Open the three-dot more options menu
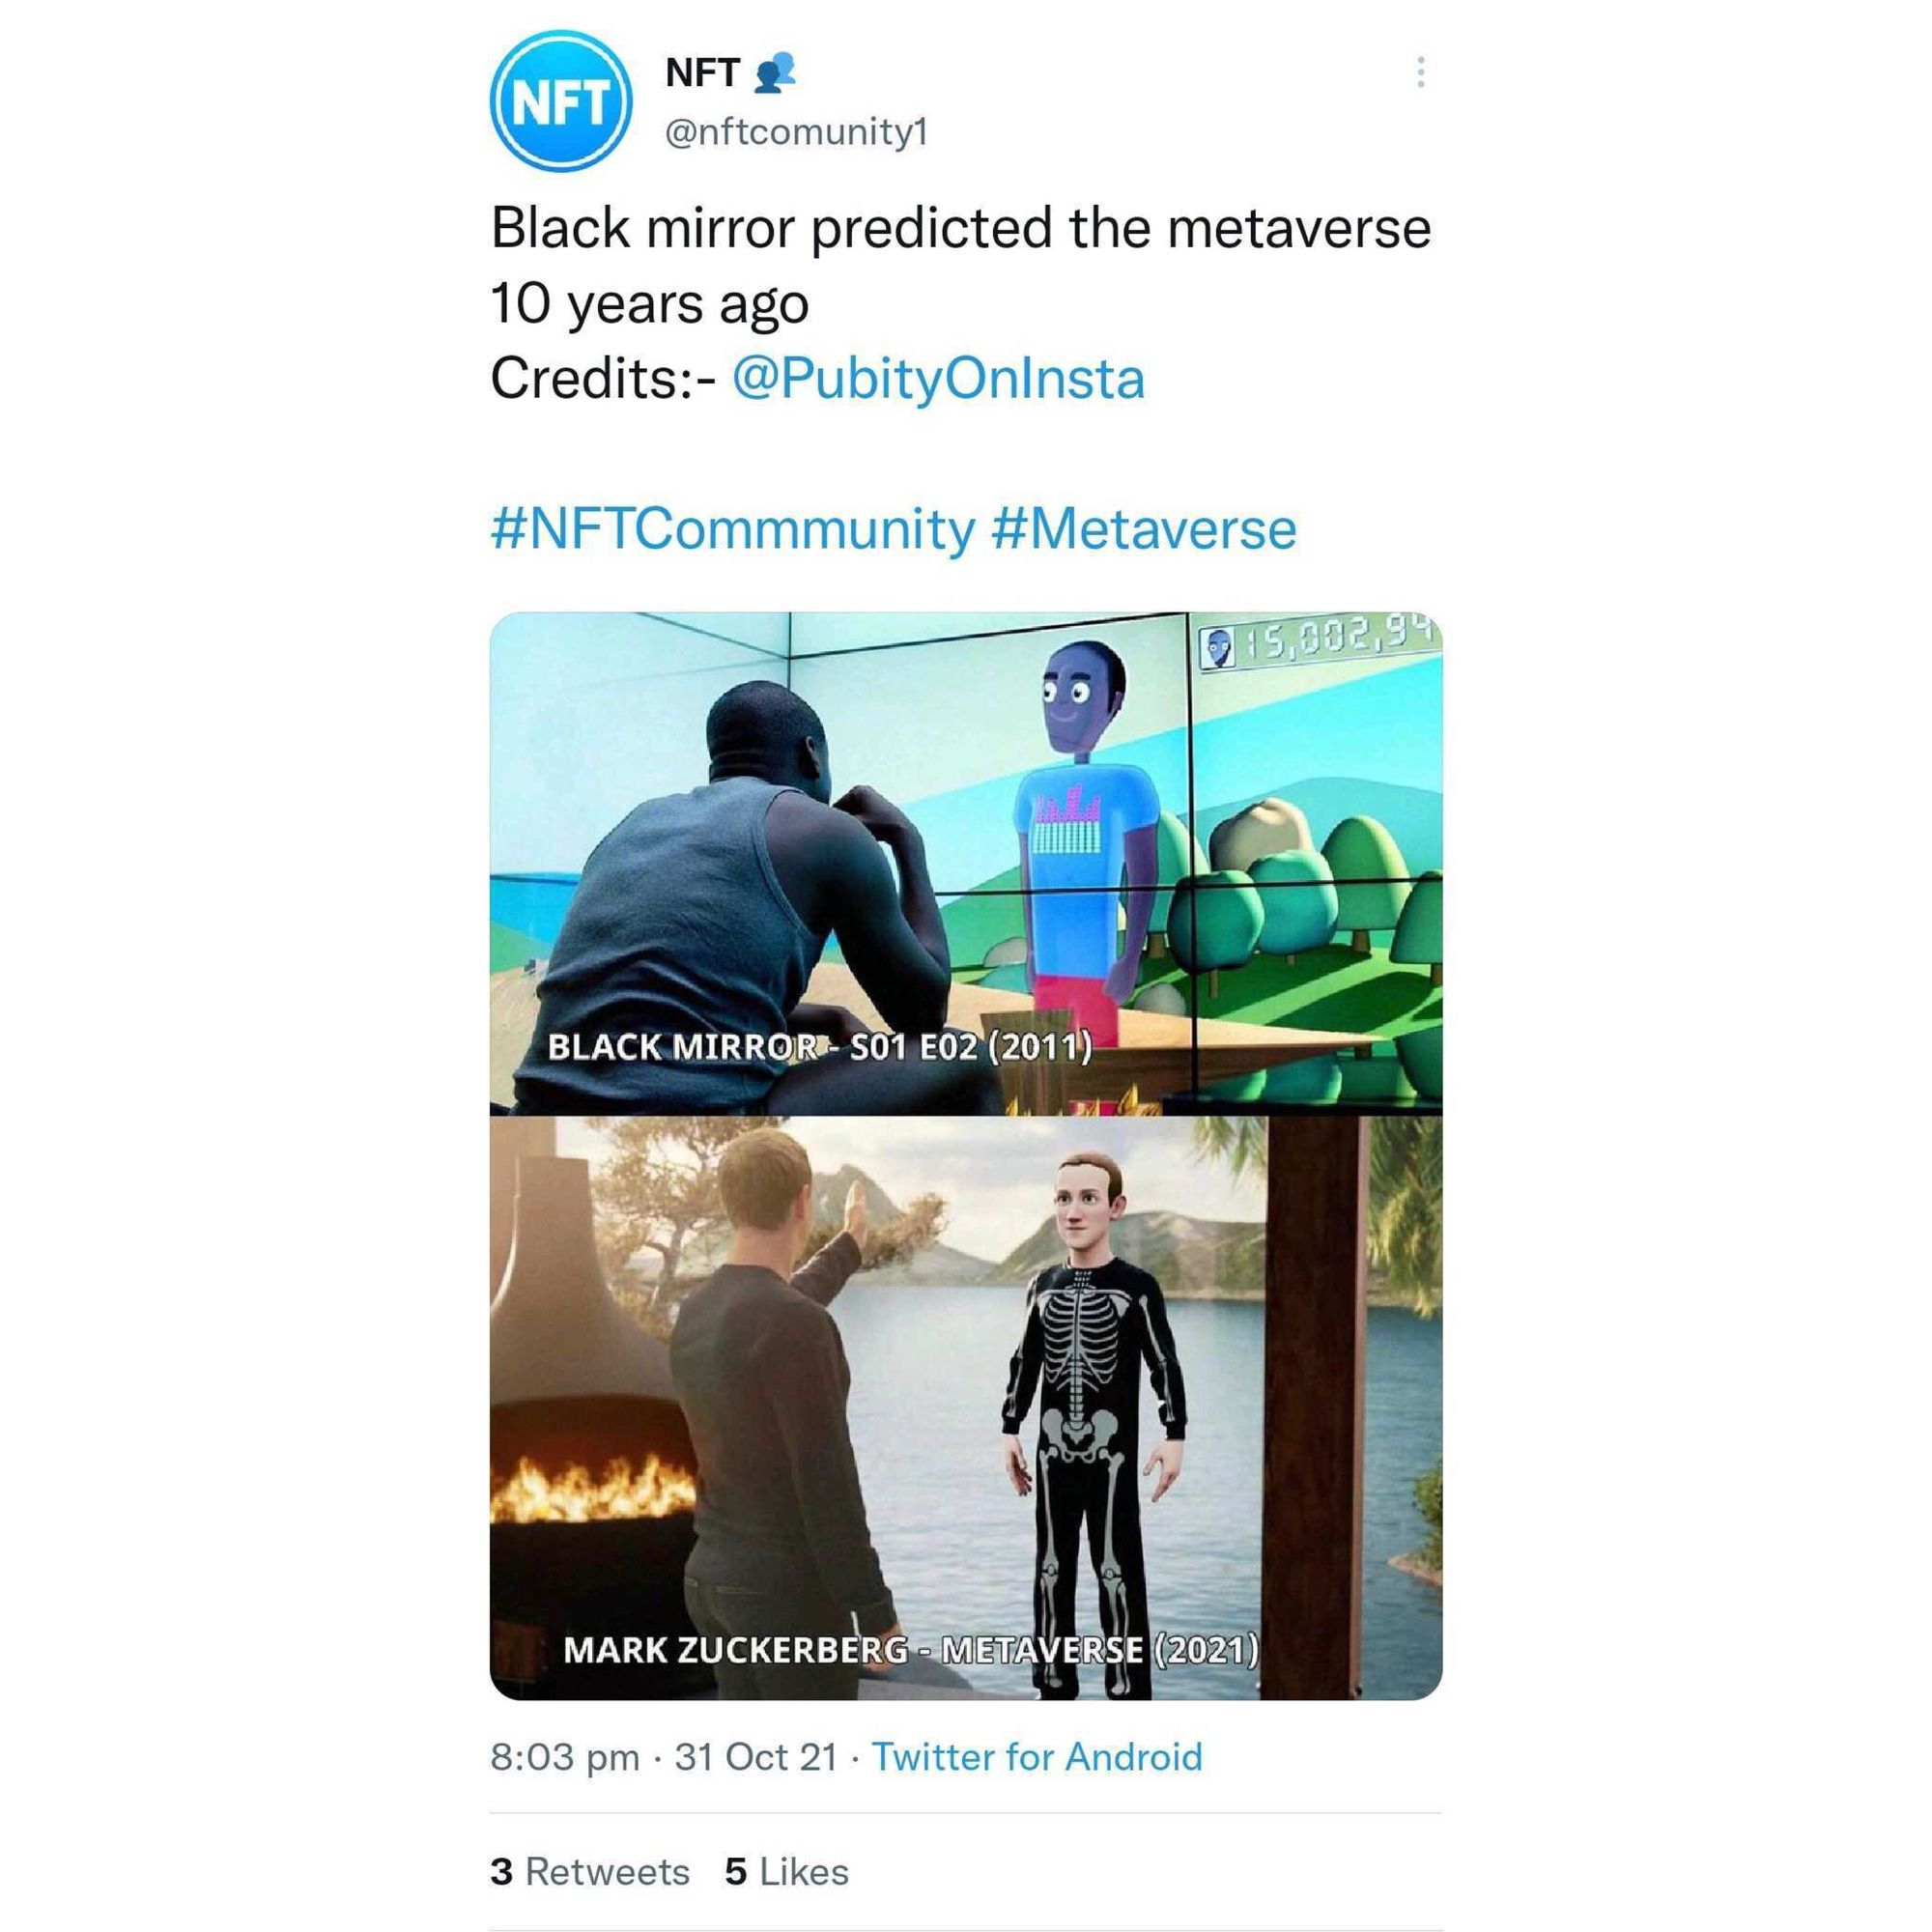Image resolution: width=1932 pixels, height=1932 pixels. pyautogui.click(x=1420, y=72)
